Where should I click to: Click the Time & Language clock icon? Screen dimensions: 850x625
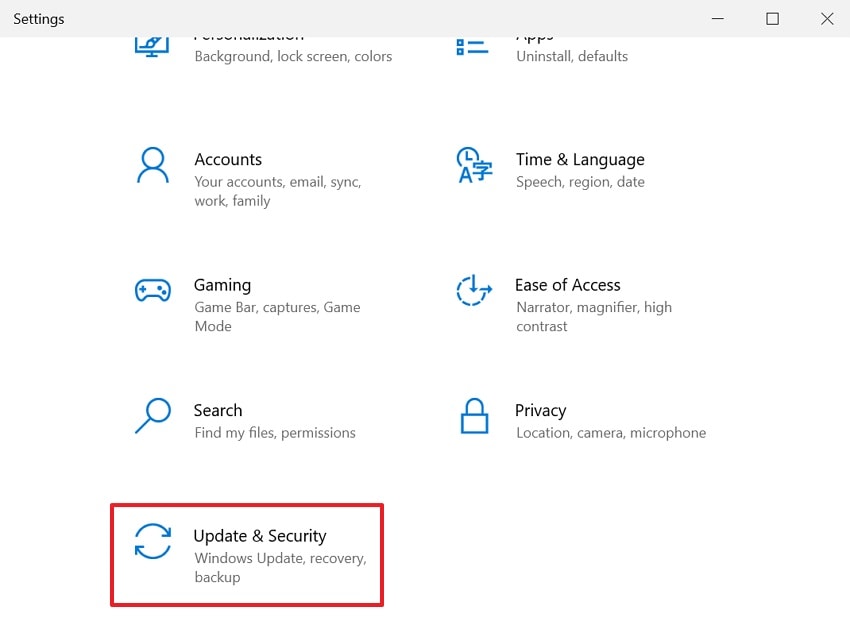point(474,165)
